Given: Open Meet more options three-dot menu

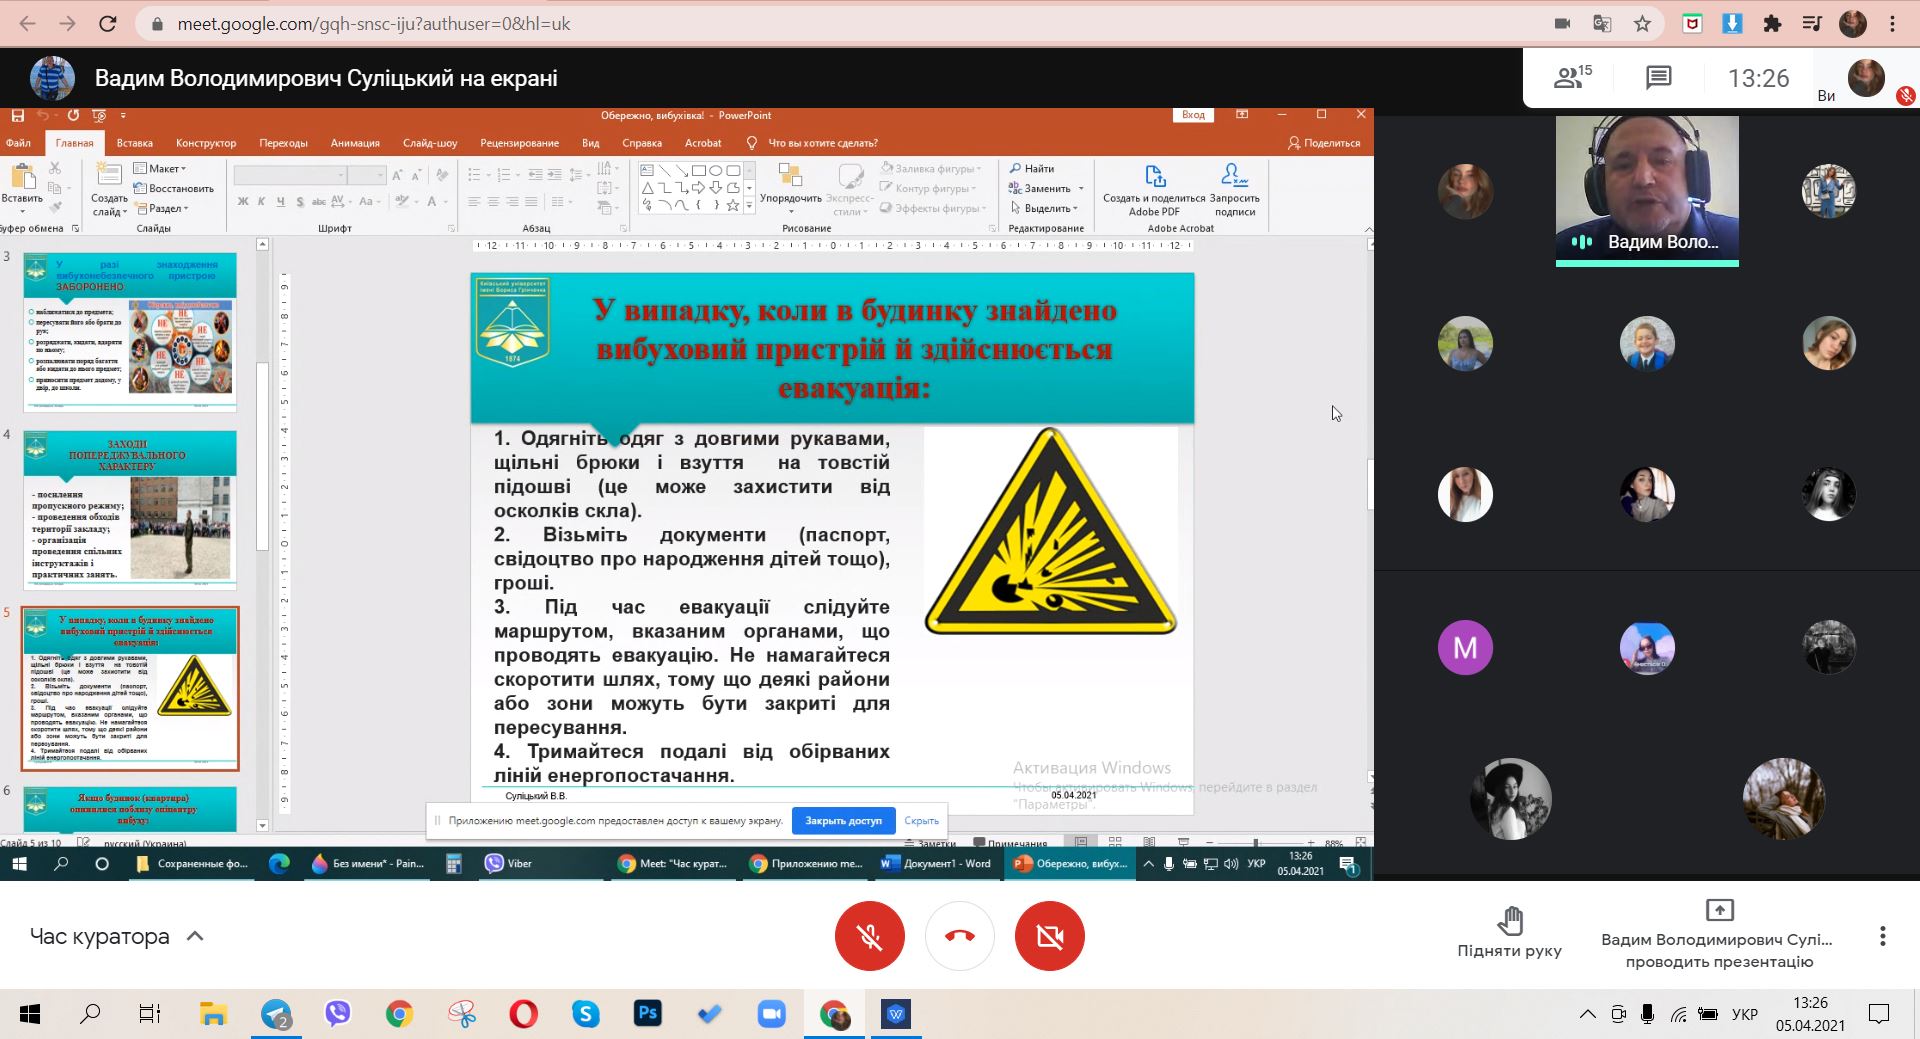Looking at the screenshot, I should (1882, 936).
